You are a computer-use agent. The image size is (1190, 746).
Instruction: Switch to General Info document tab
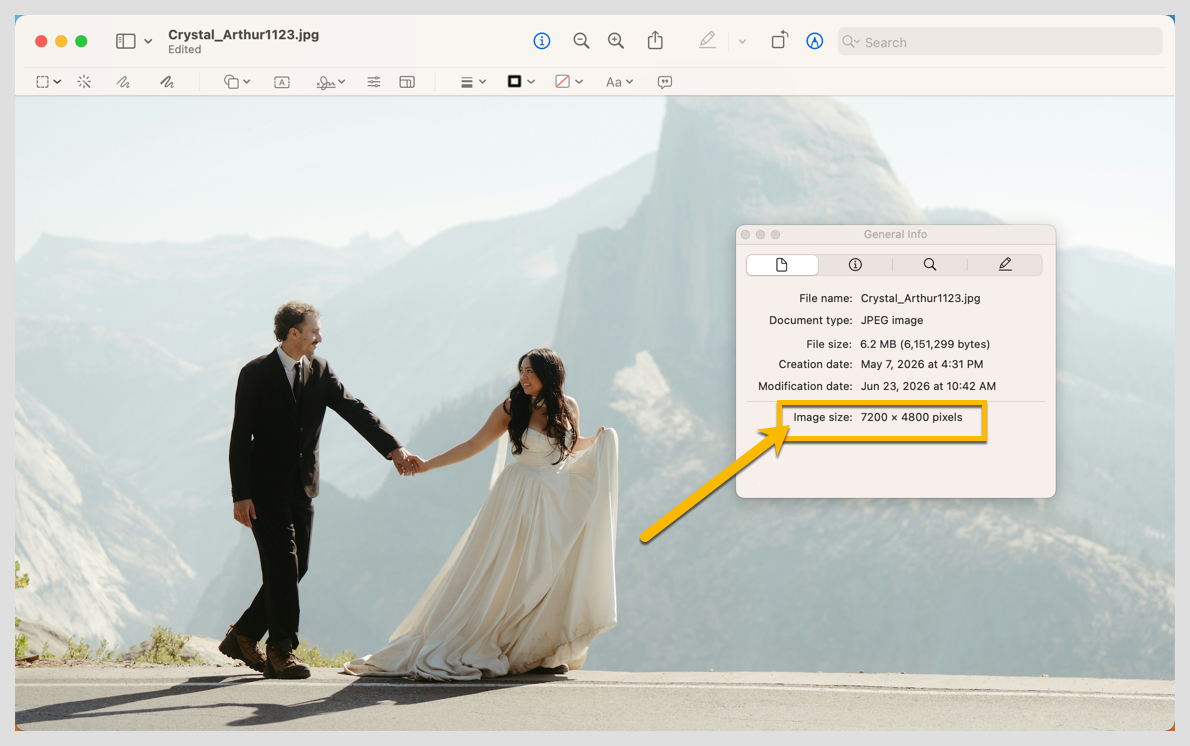point(782,265)
